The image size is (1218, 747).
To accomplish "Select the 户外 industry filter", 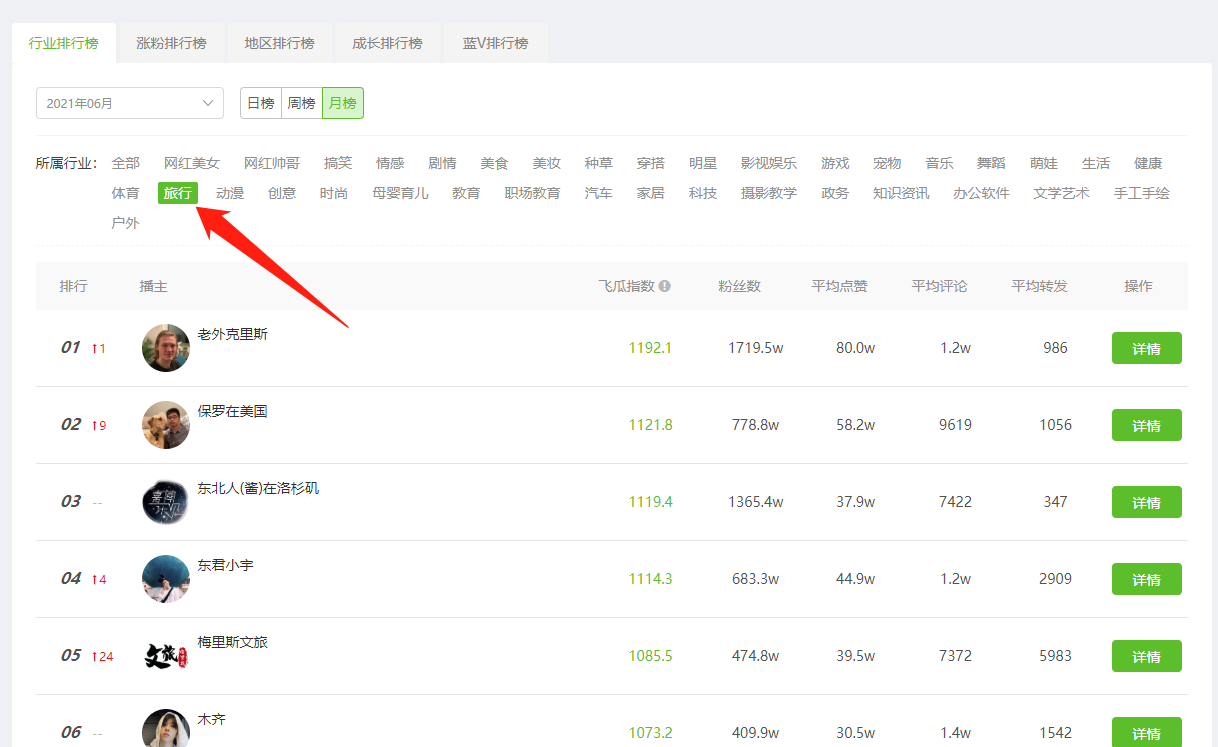I will click(x=126, y=223).
